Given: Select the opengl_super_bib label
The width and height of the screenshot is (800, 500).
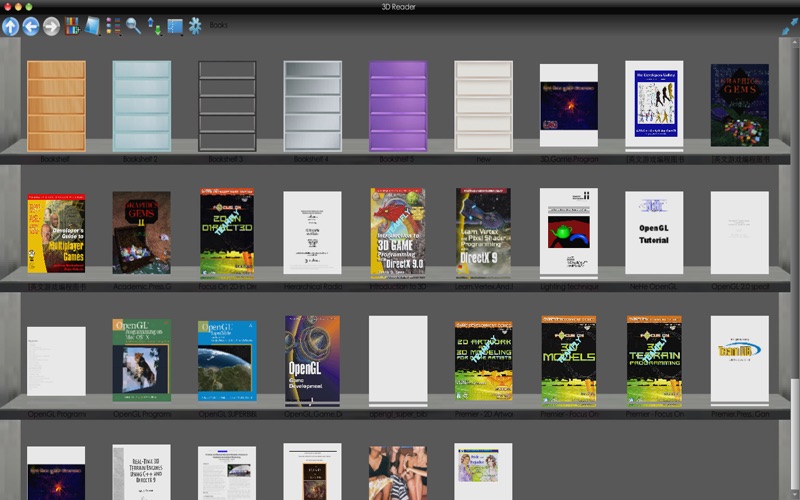Looking at the screenshot, I should tap(398, 414).
